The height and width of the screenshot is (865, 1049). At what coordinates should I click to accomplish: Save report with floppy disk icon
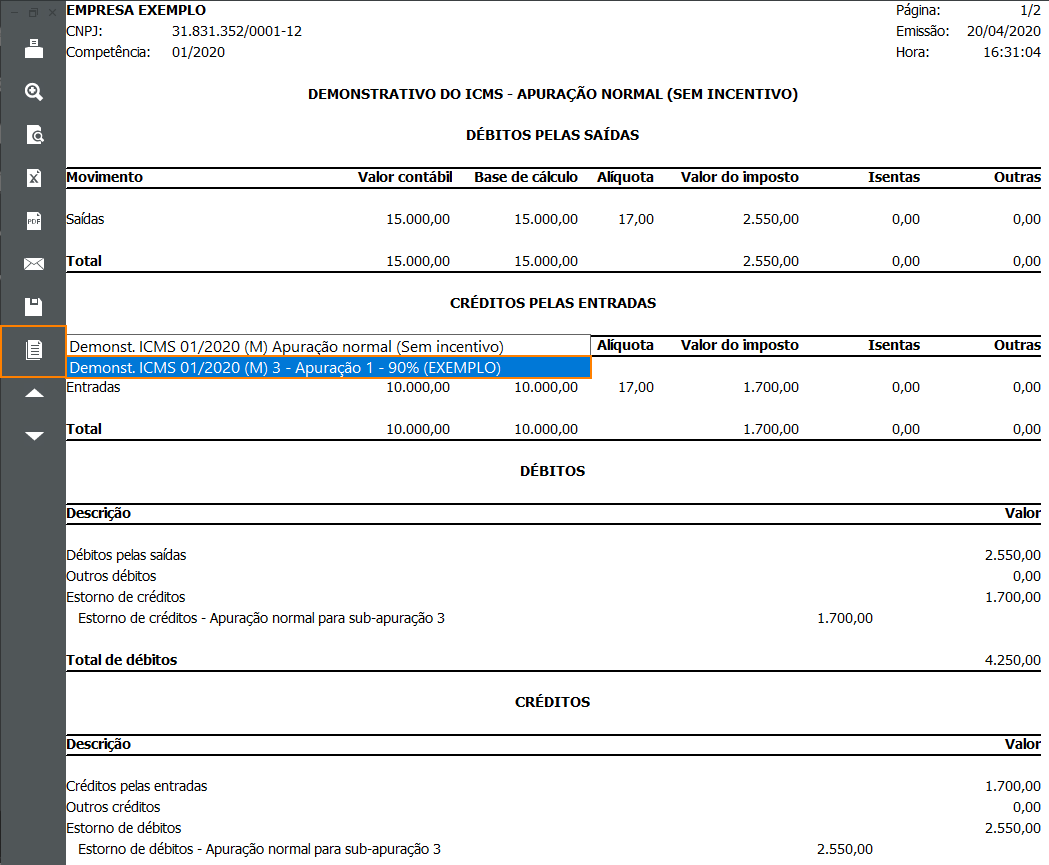(33, 306)
